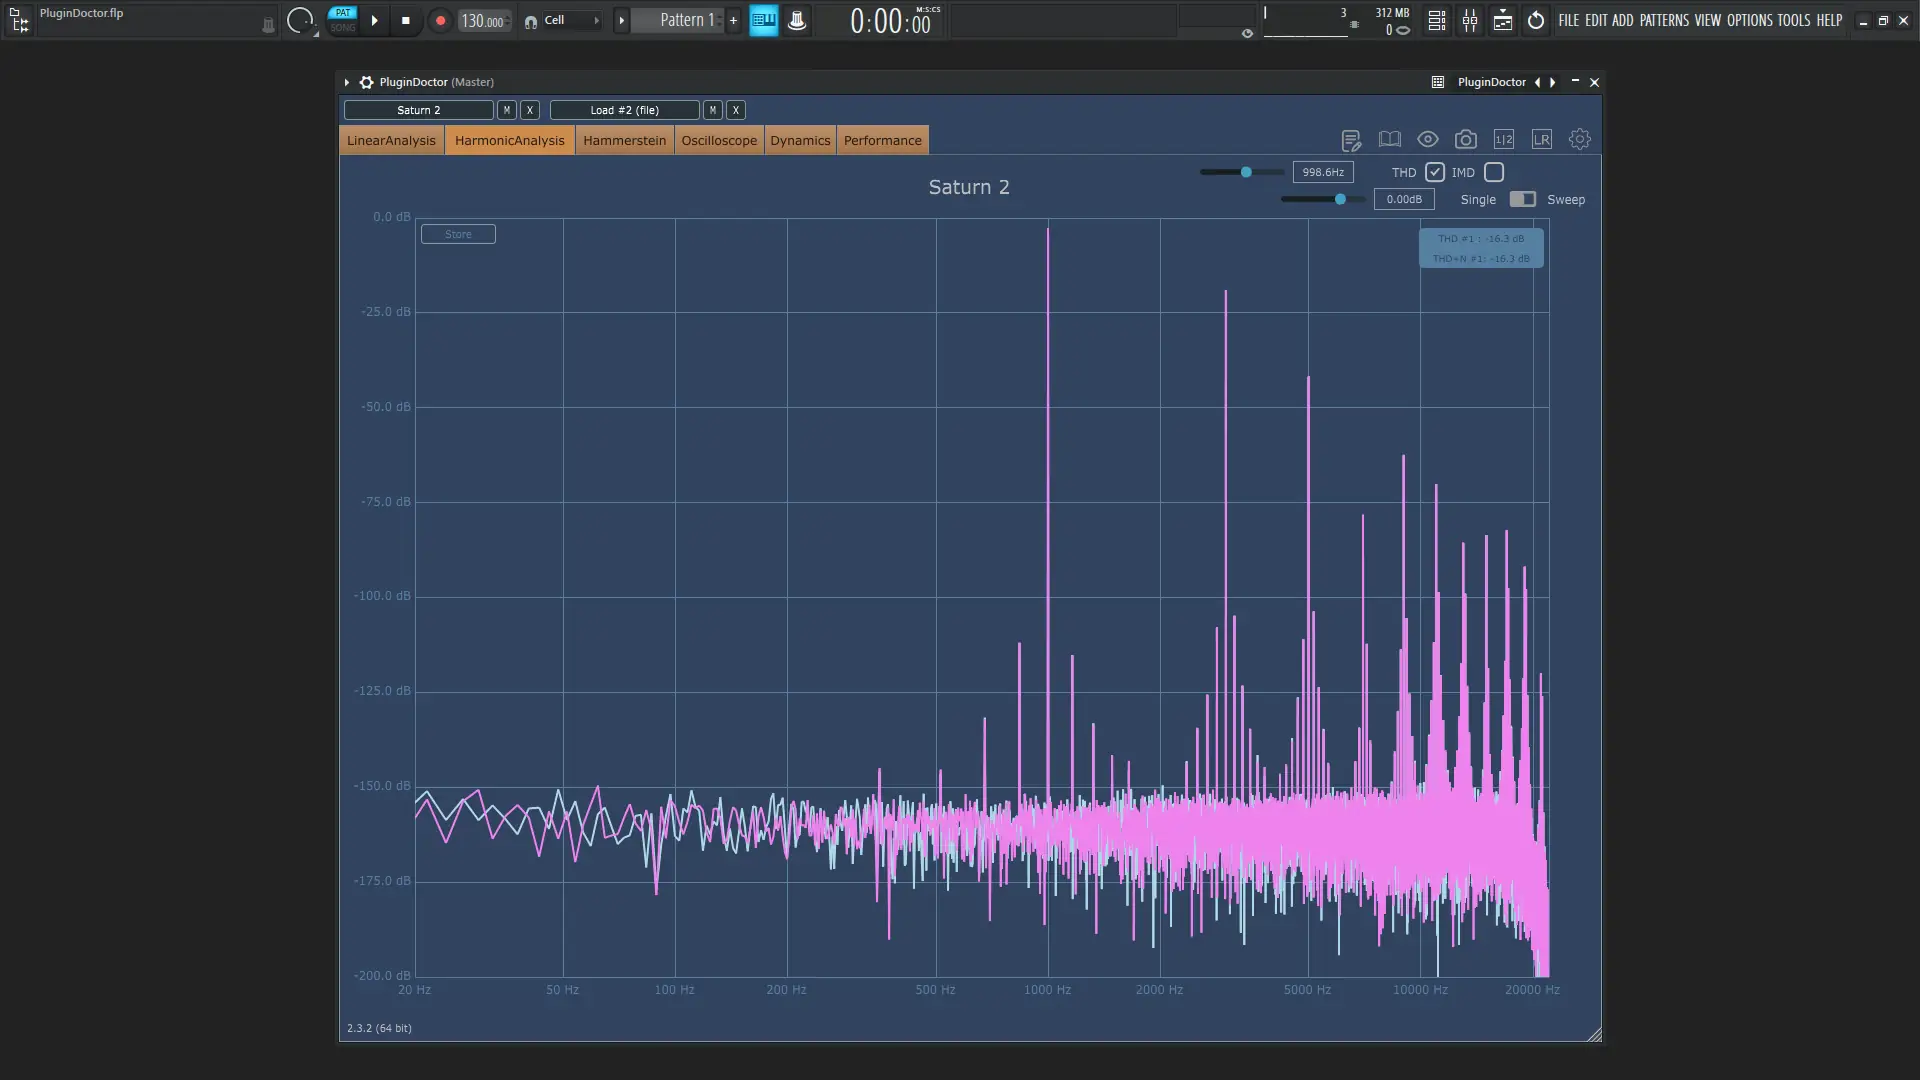Click the LR channel icon

point(1541,140)
